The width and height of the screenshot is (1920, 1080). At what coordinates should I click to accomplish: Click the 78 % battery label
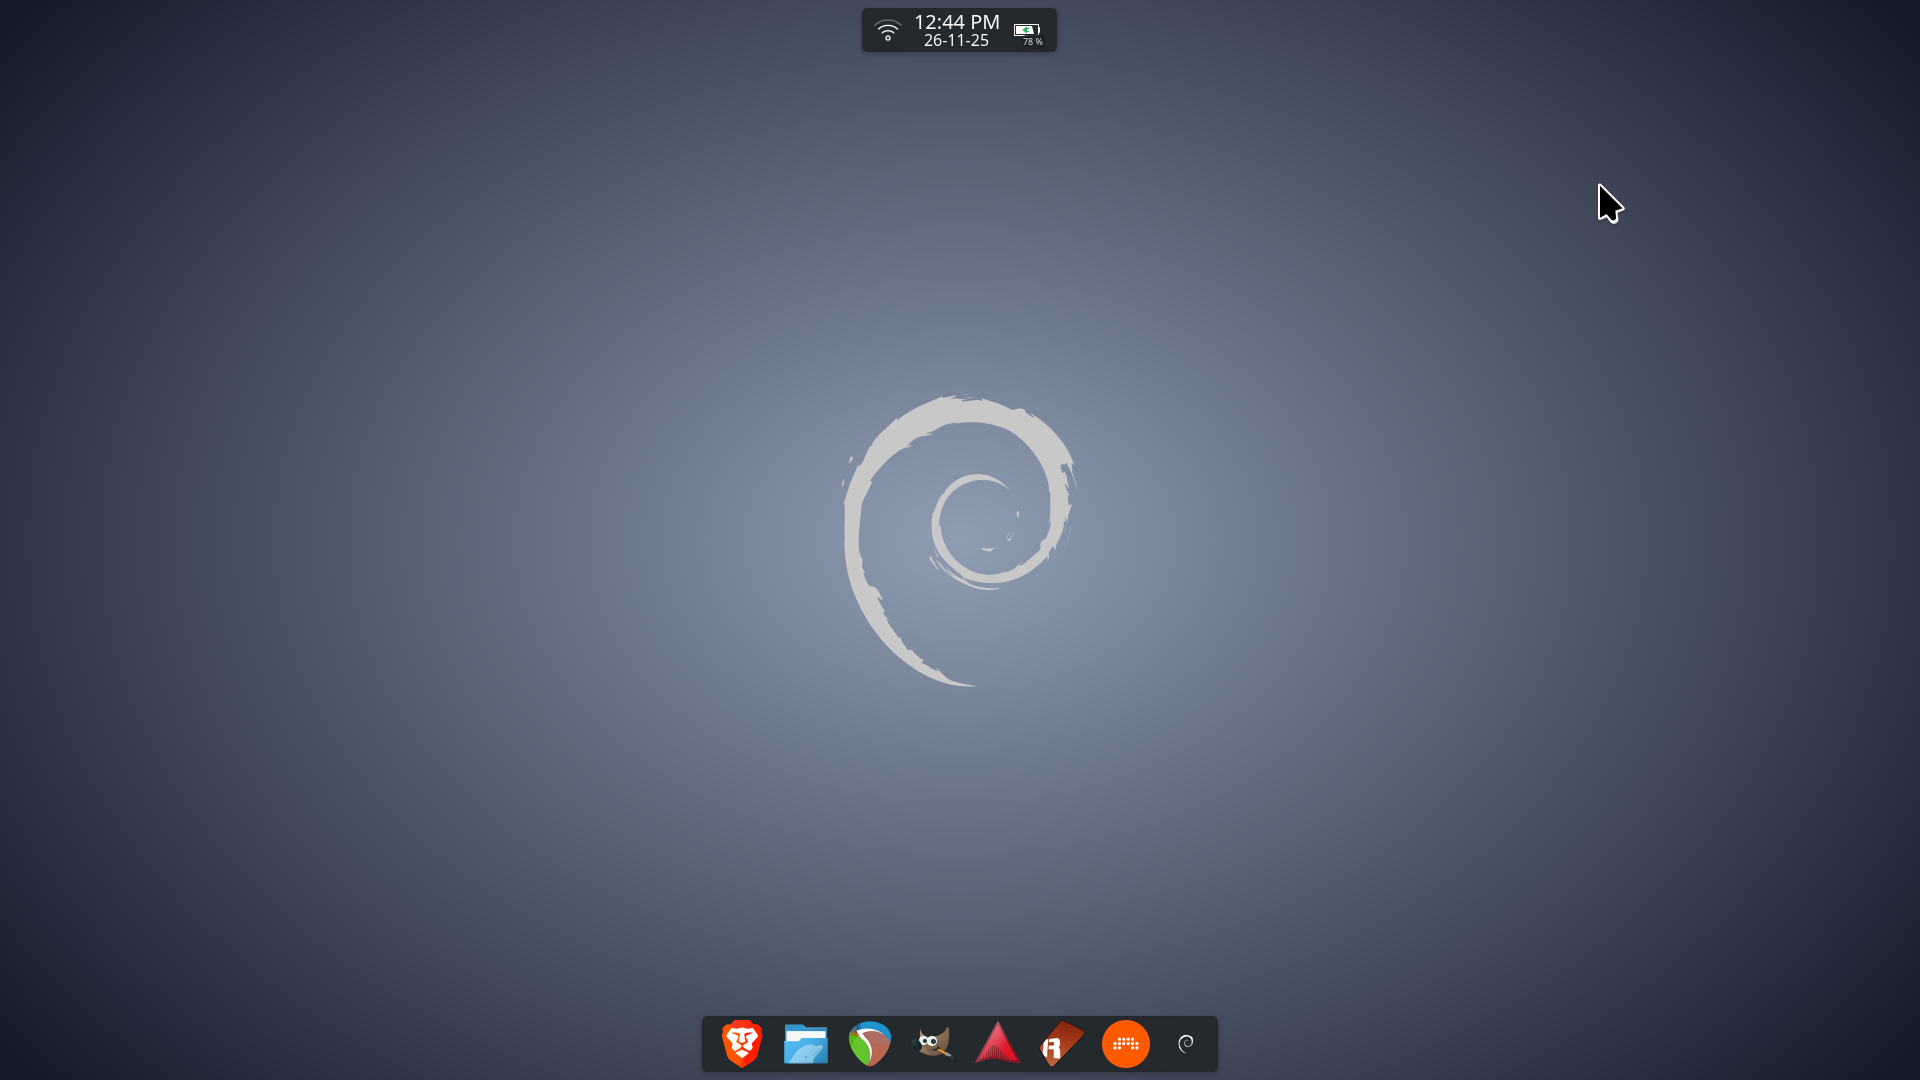1032,42
